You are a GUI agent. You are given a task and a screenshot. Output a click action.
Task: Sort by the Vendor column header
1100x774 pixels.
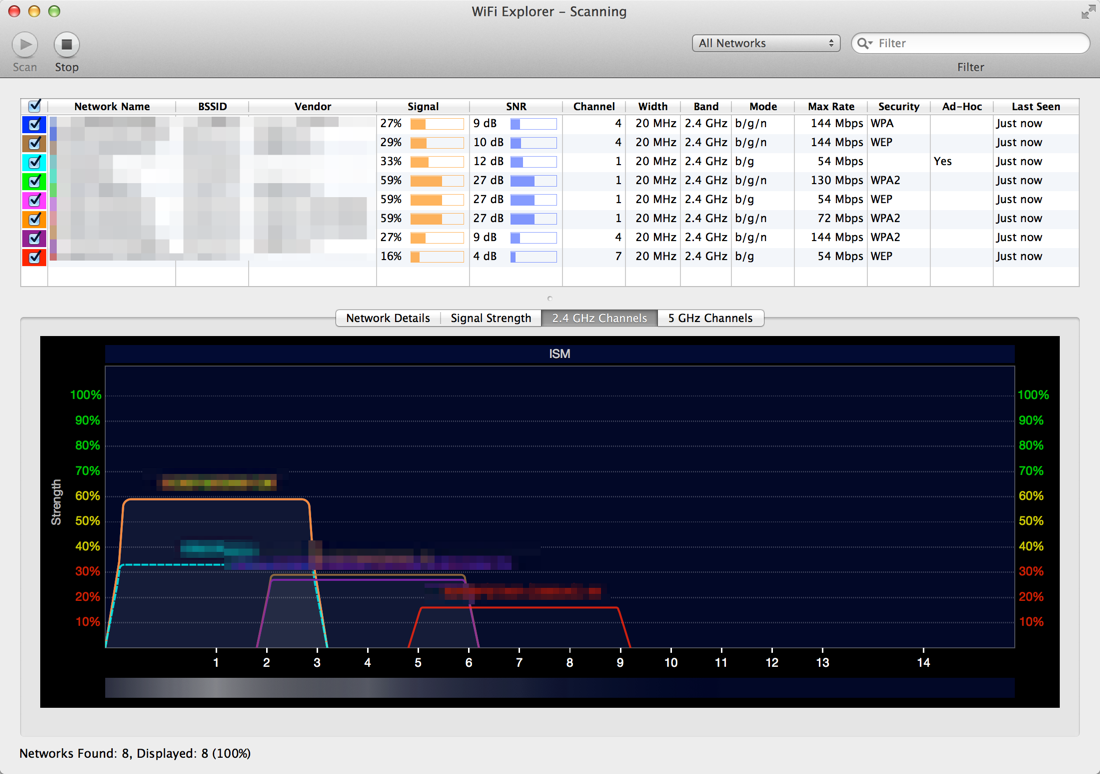pos(312,106)
